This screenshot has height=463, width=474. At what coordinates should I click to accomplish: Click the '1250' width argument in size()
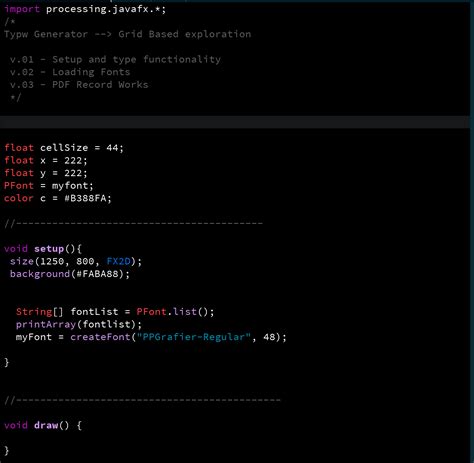(x=52, y=261)
